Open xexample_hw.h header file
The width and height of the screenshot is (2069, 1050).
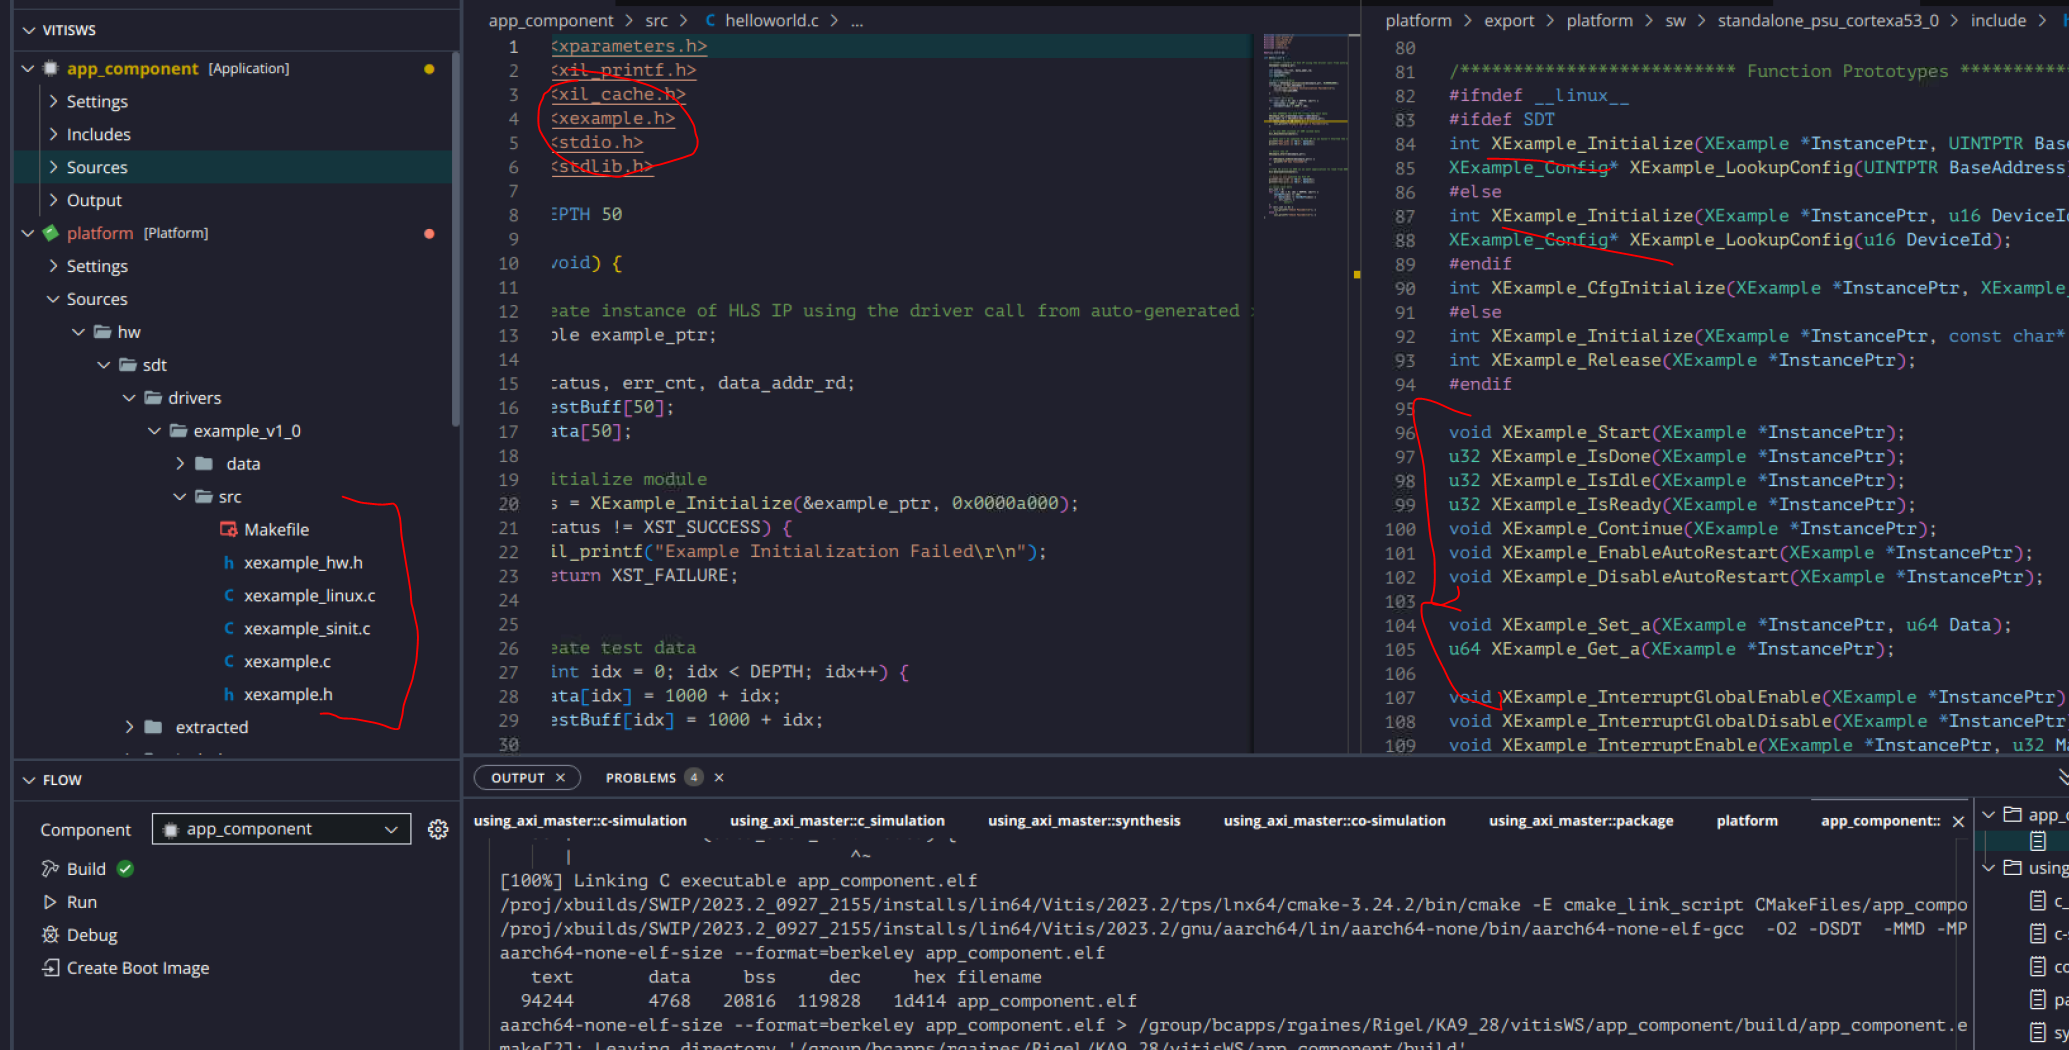pyautogui.click(x=302, y=563)
